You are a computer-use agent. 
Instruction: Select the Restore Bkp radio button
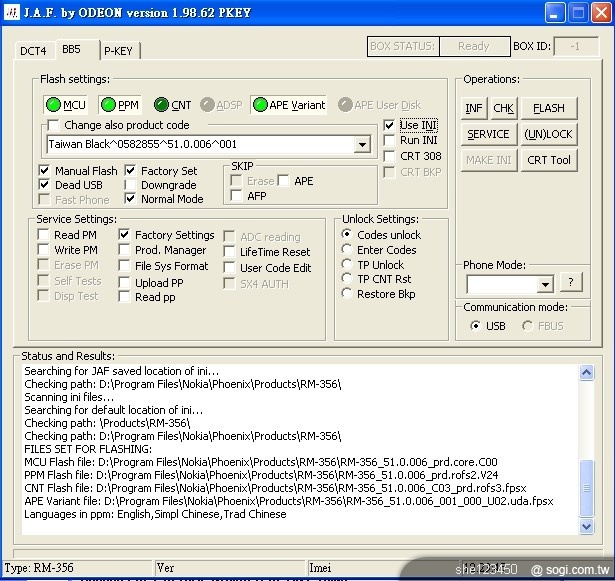point(347,293)
